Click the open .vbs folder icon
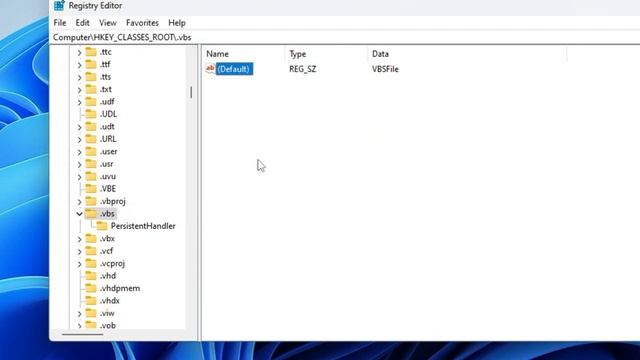Viewport: 640px width, 360px height. click(x=91, y=213)
